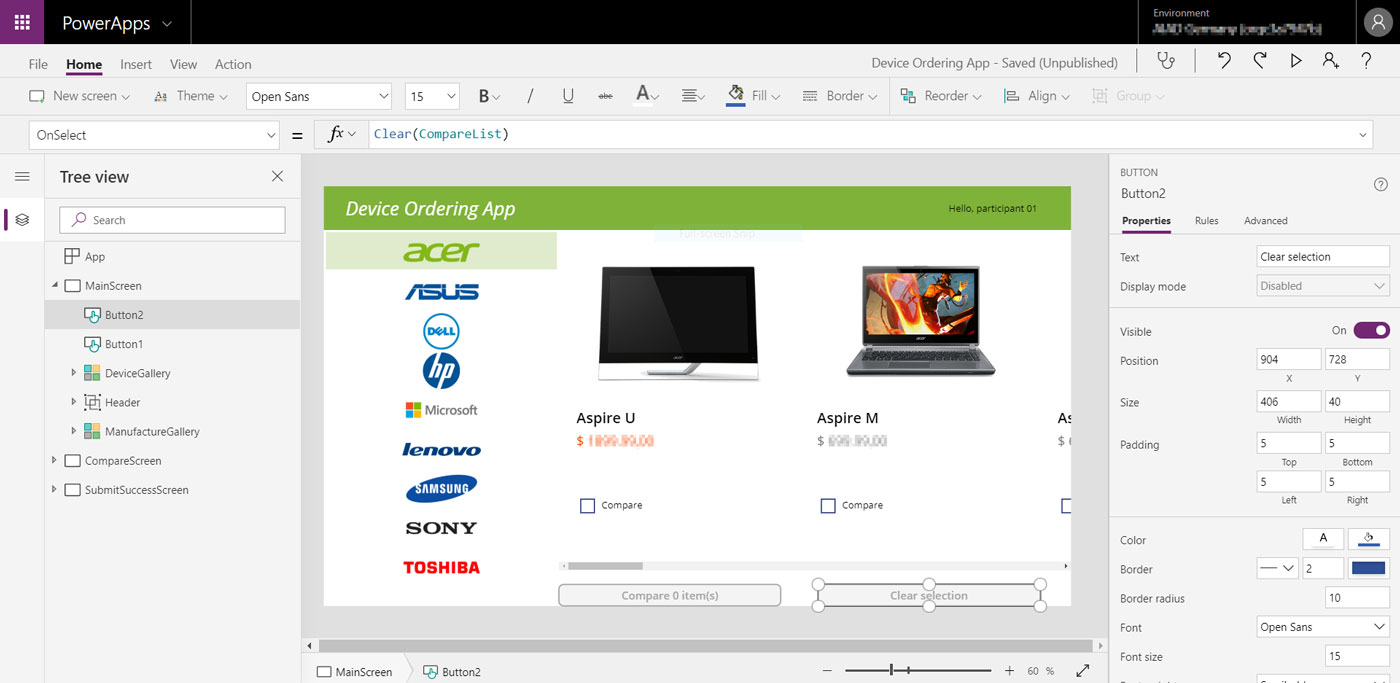Open the Fill color options
Image resolution: width=1400 pixels, height=683 pixels.
[752, 95]
